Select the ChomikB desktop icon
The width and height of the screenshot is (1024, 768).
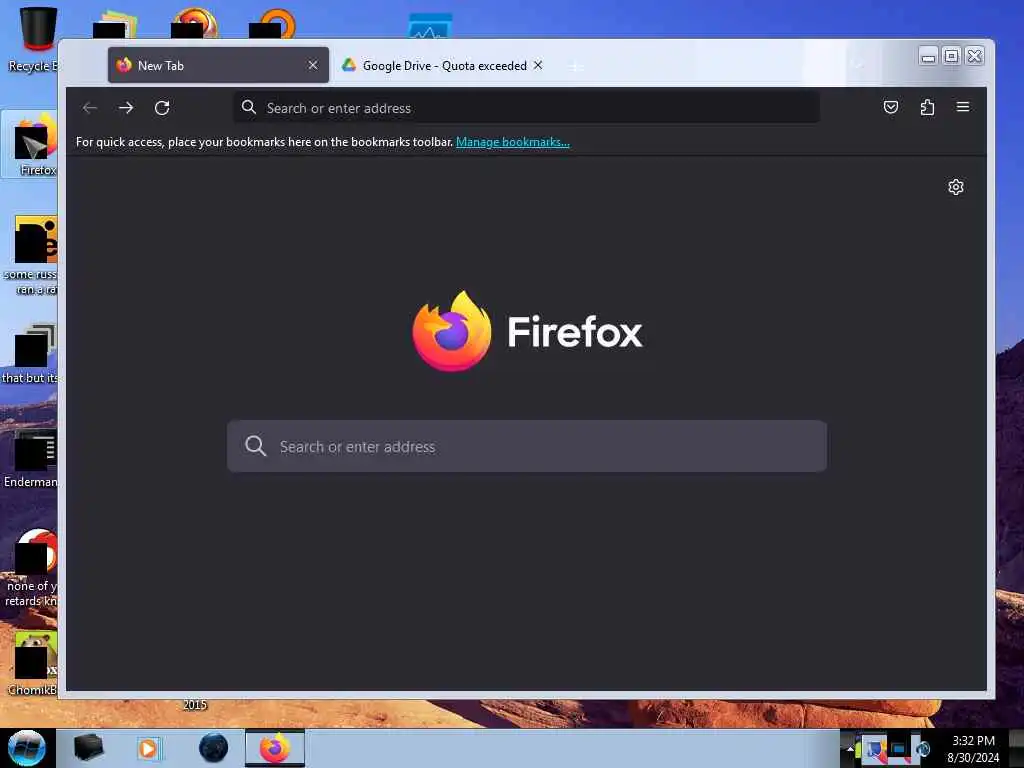[x=33, y=664]
